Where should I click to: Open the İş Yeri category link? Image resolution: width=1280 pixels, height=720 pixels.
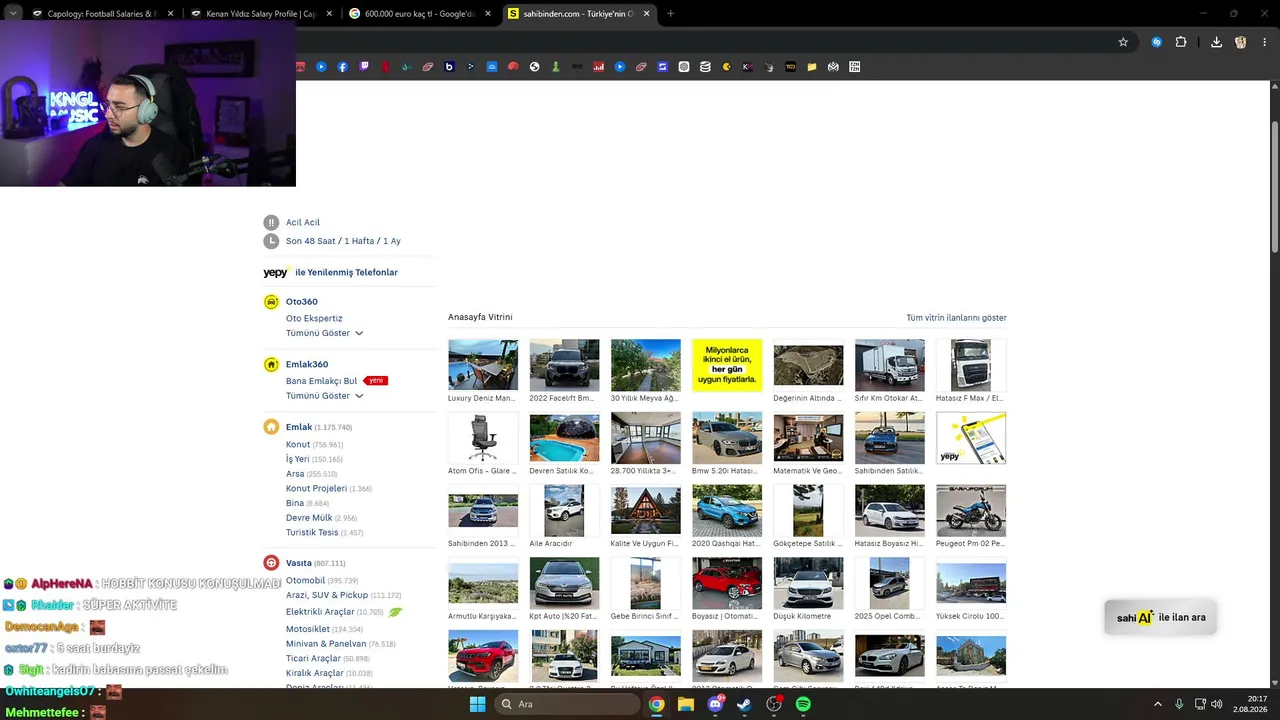[x=298, y=459]
